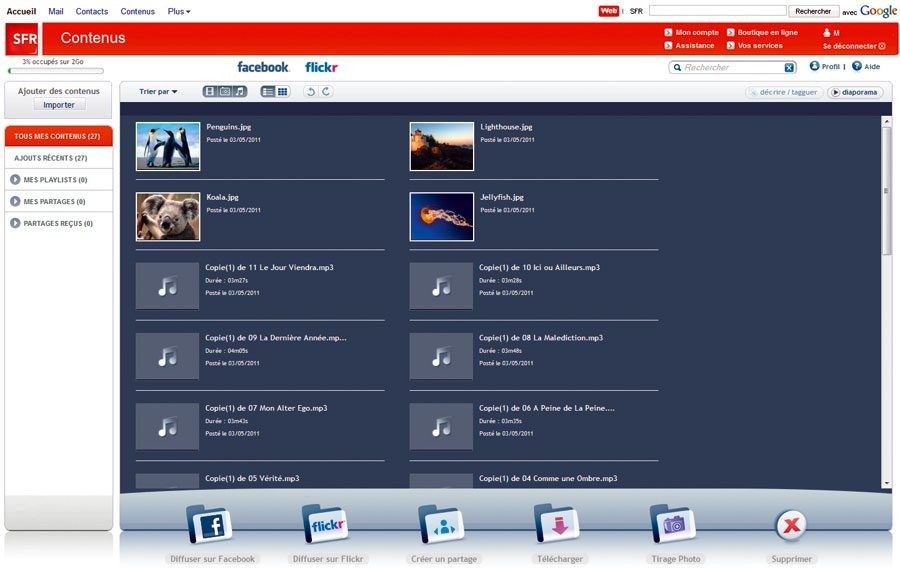Toggle the music filter in toolbar

(240, 91)
